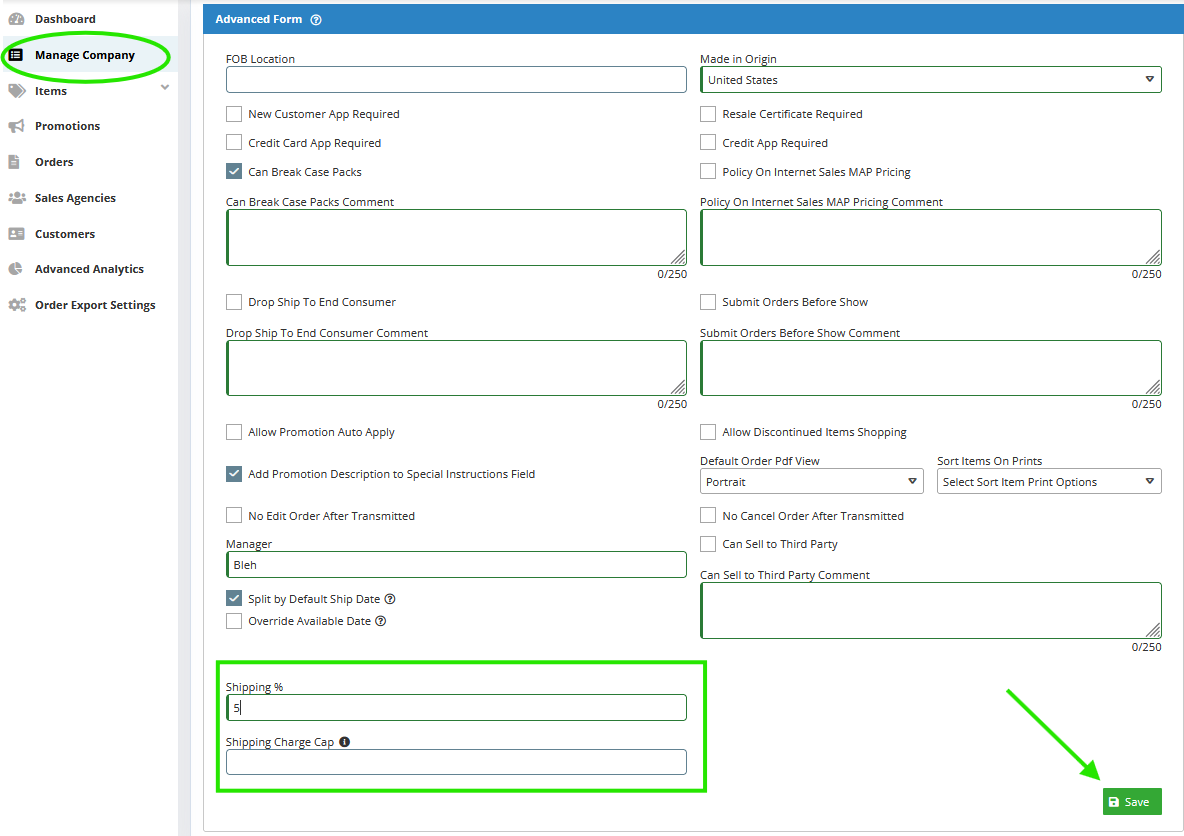Viewport: 1184px width, 836px height.
Task: Focus Submit Orders Before Show Comment box
Action: (x=930, y=368)
